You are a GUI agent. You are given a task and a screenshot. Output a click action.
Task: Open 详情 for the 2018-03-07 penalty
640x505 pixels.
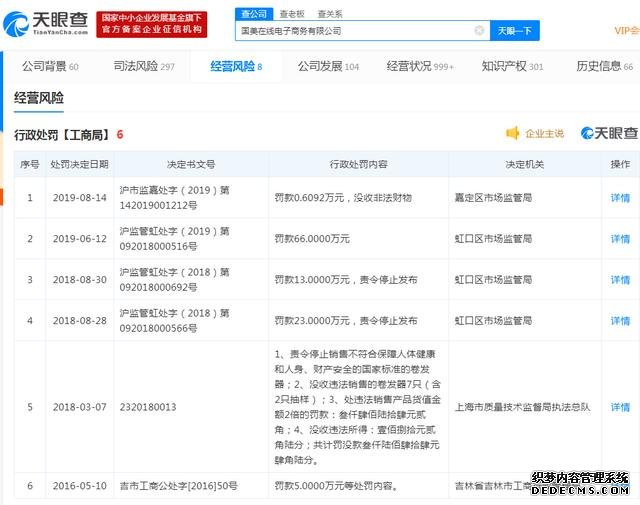coord(620,407)
